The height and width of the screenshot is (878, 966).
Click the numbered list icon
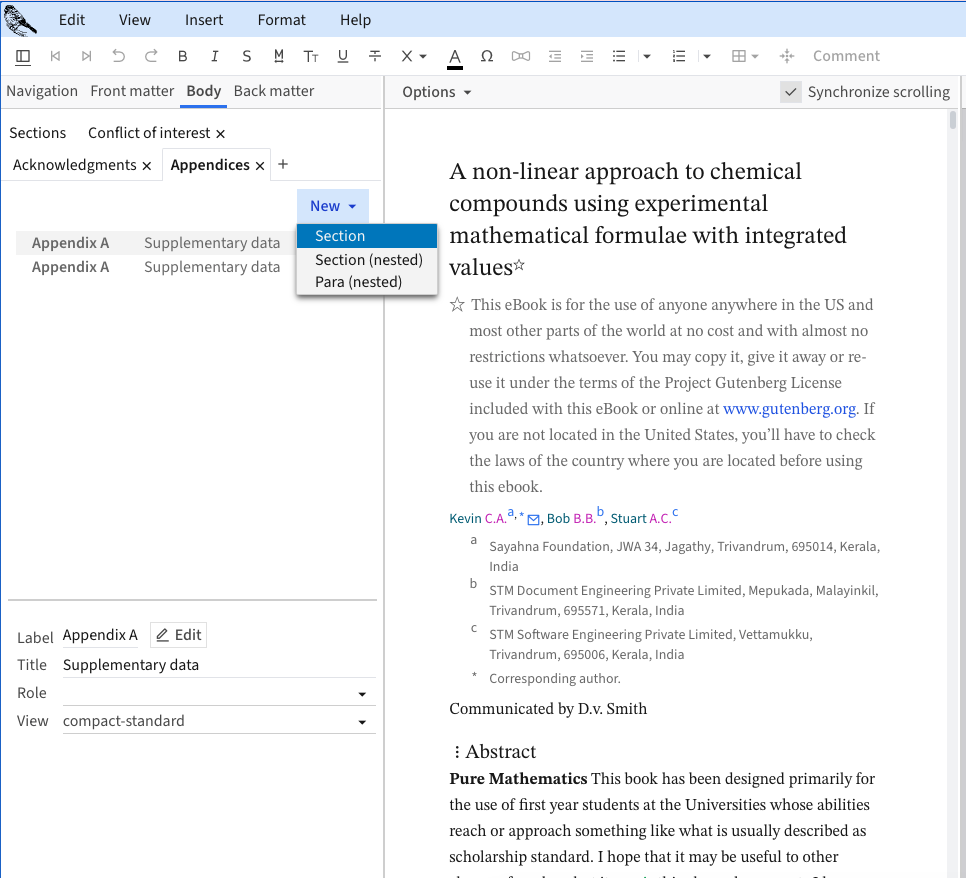[x=679, y=56]
